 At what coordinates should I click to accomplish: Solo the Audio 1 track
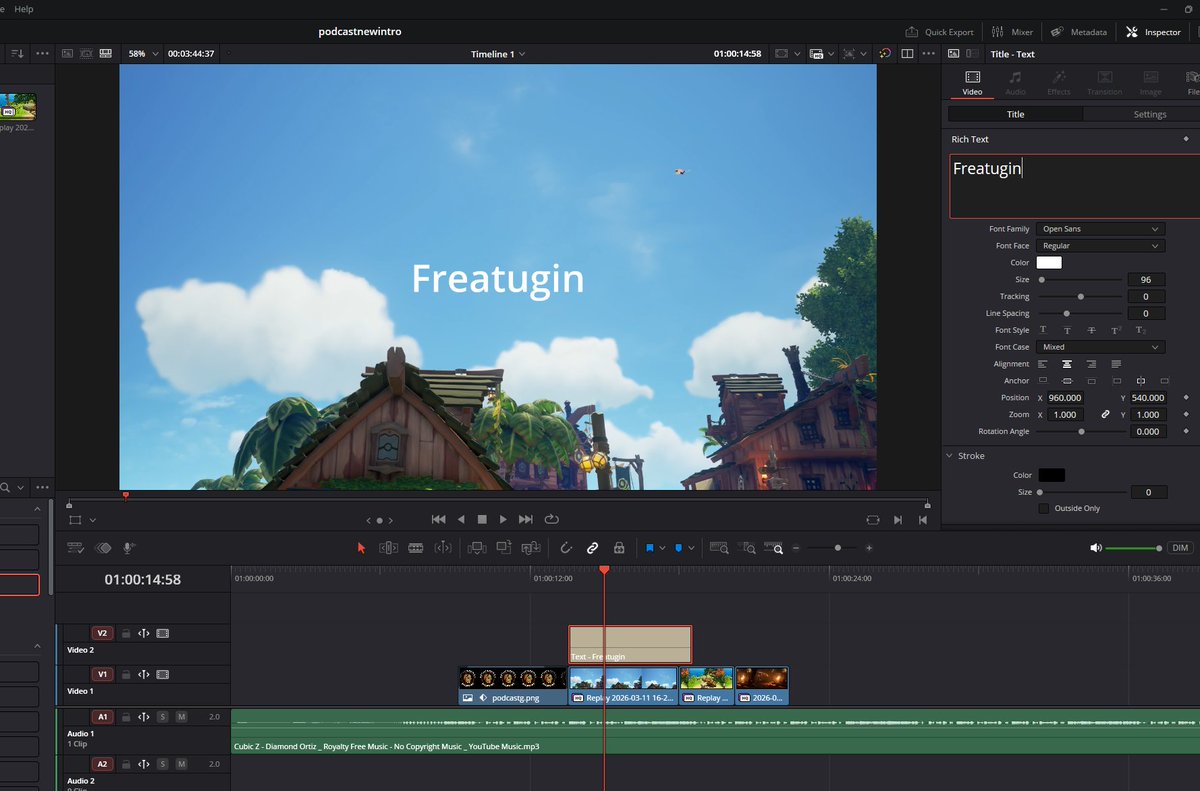click(x=162, y=717)
